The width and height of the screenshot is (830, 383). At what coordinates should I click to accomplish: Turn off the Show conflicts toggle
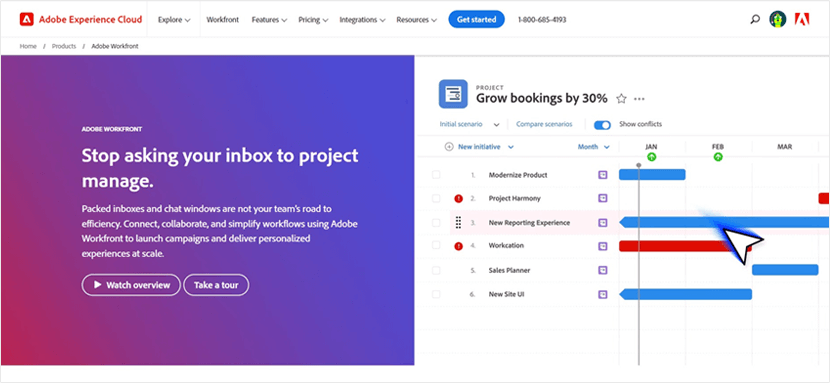[602, 125]
